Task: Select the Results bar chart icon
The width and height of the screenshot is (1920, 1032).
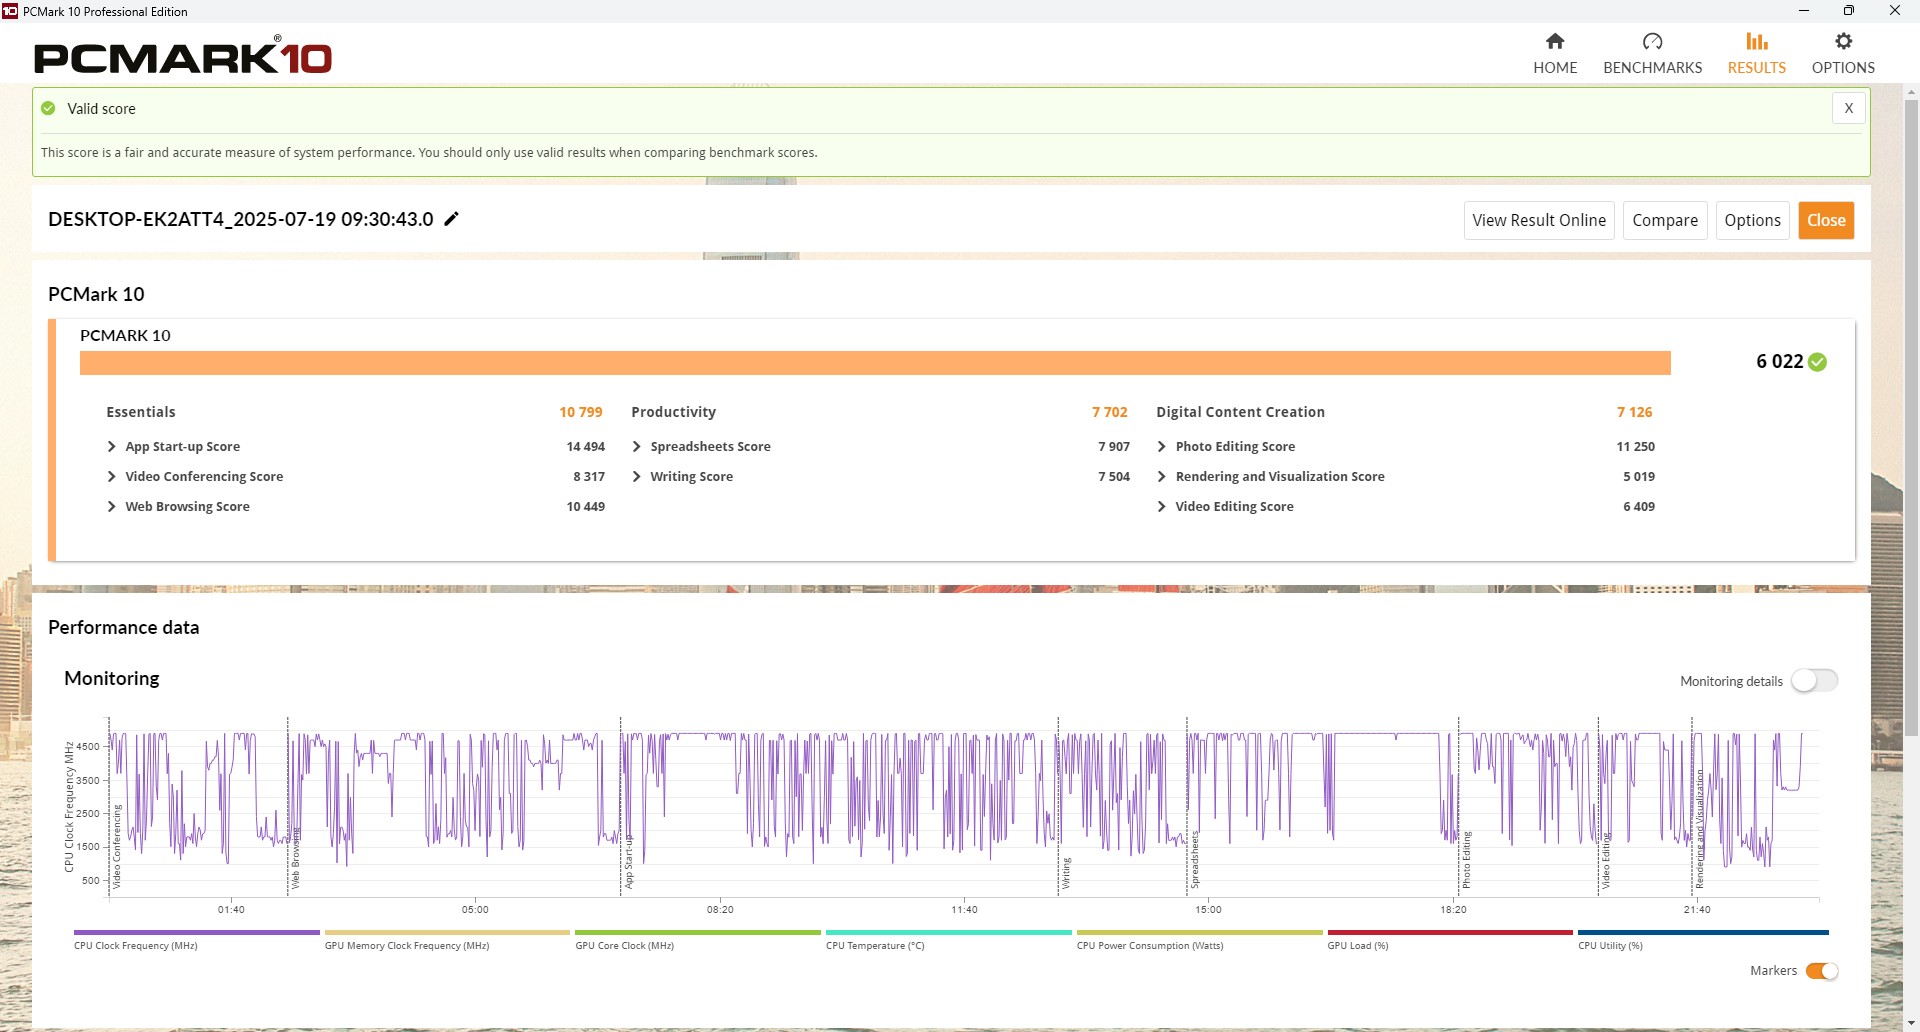Action: tap(1756, 42)
